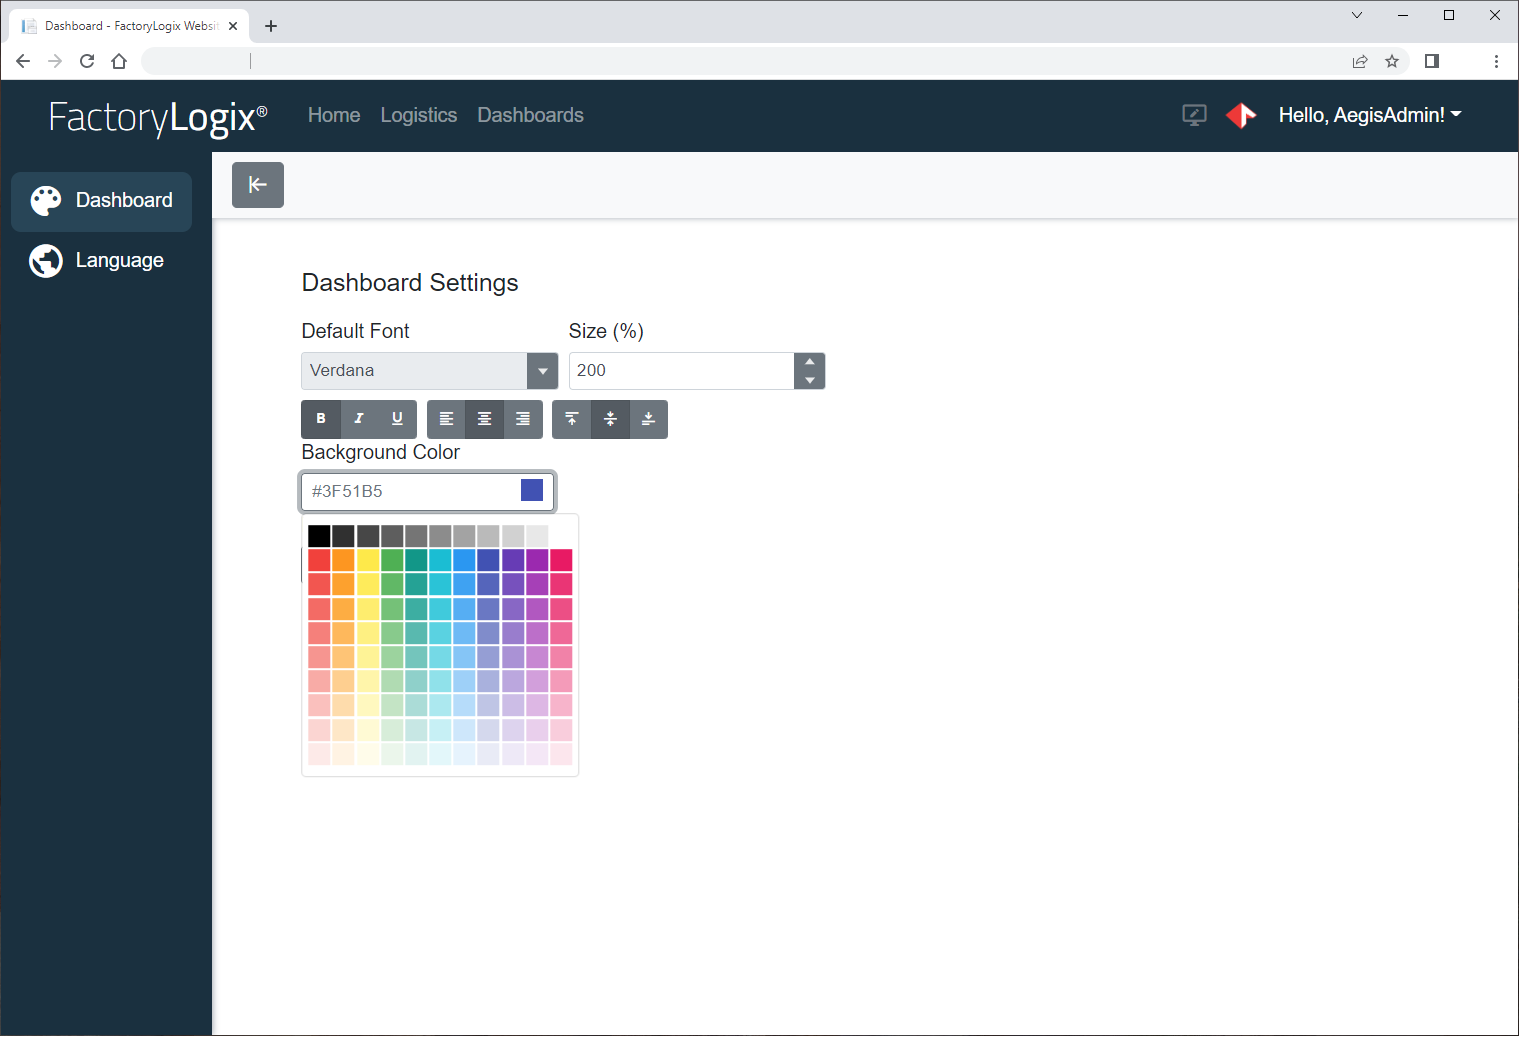Open the Language section in sidebar
Viewport: 1519px width, 1037px height.
(101, 260)
